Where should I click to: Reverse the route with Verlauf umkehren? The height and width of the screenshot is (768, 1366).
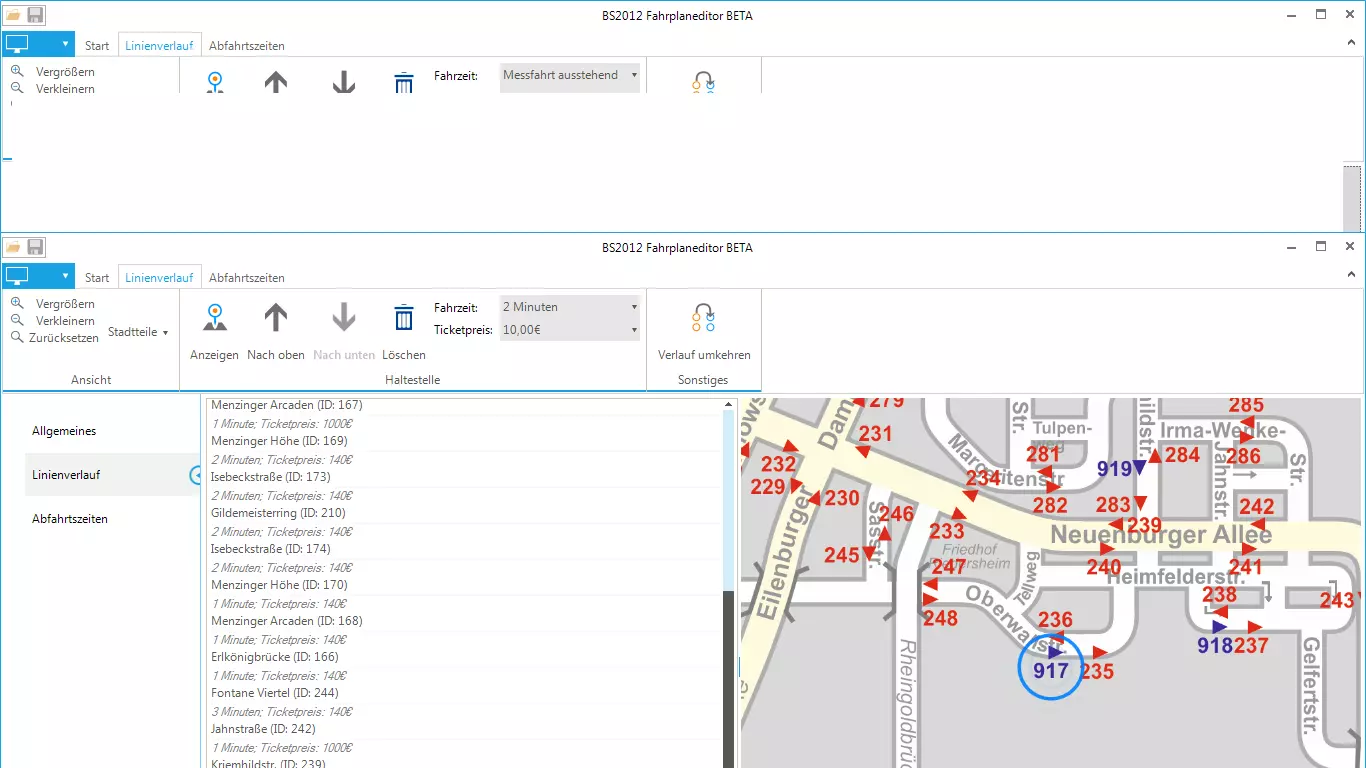click(x=703, y=318)
